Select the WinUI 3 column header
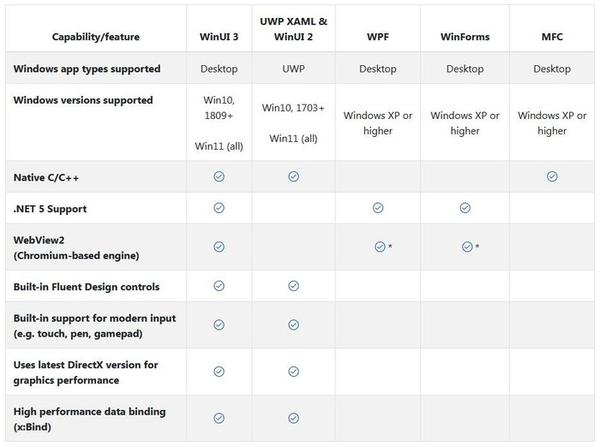This screenshot has width=600, height=447. (x=219, y=37)
